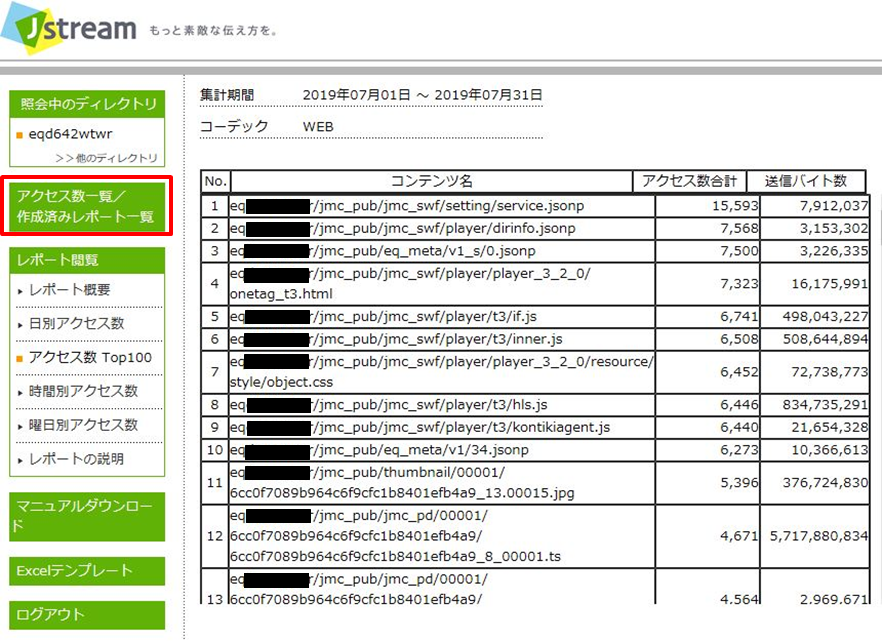Image resolution: width=882 pixels, height=641 pixels.
Task: Click the 送信バイト数 column header
Action: [x=806, y=181]
